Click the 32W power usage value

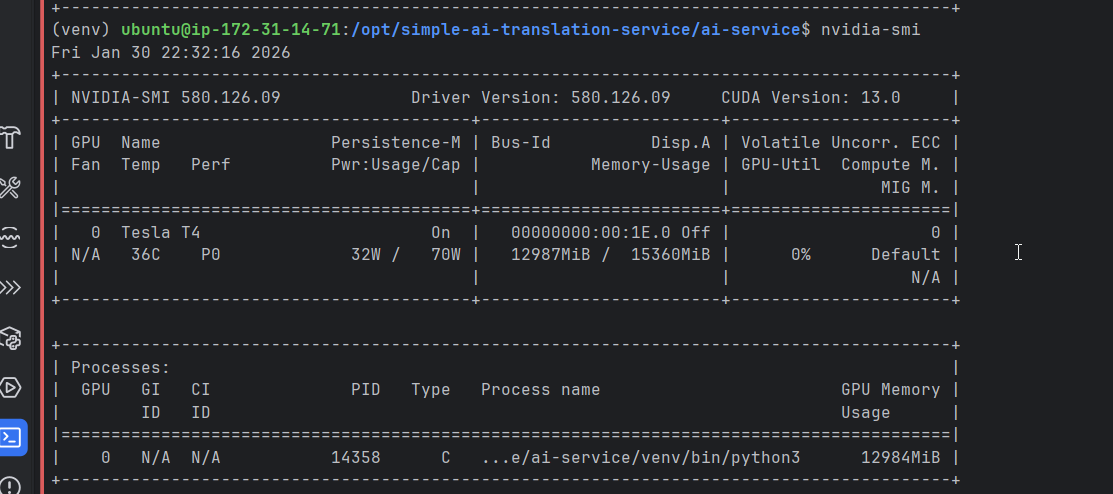[366, 255]
